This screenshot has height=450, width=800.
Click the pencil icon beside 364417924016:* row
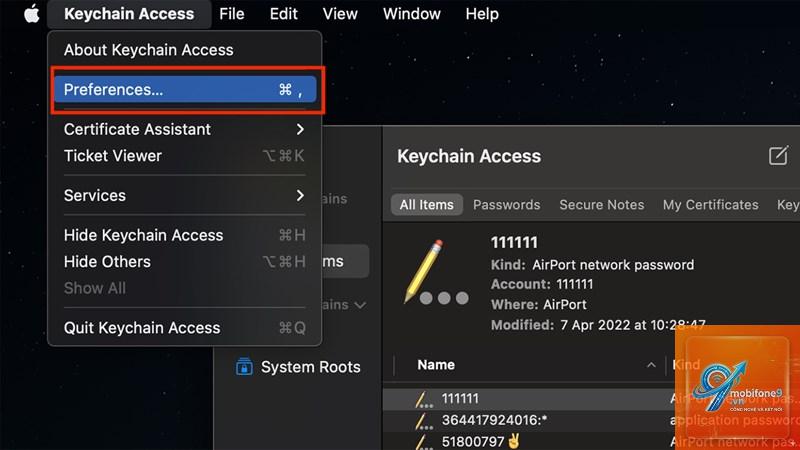coord(423,421)
